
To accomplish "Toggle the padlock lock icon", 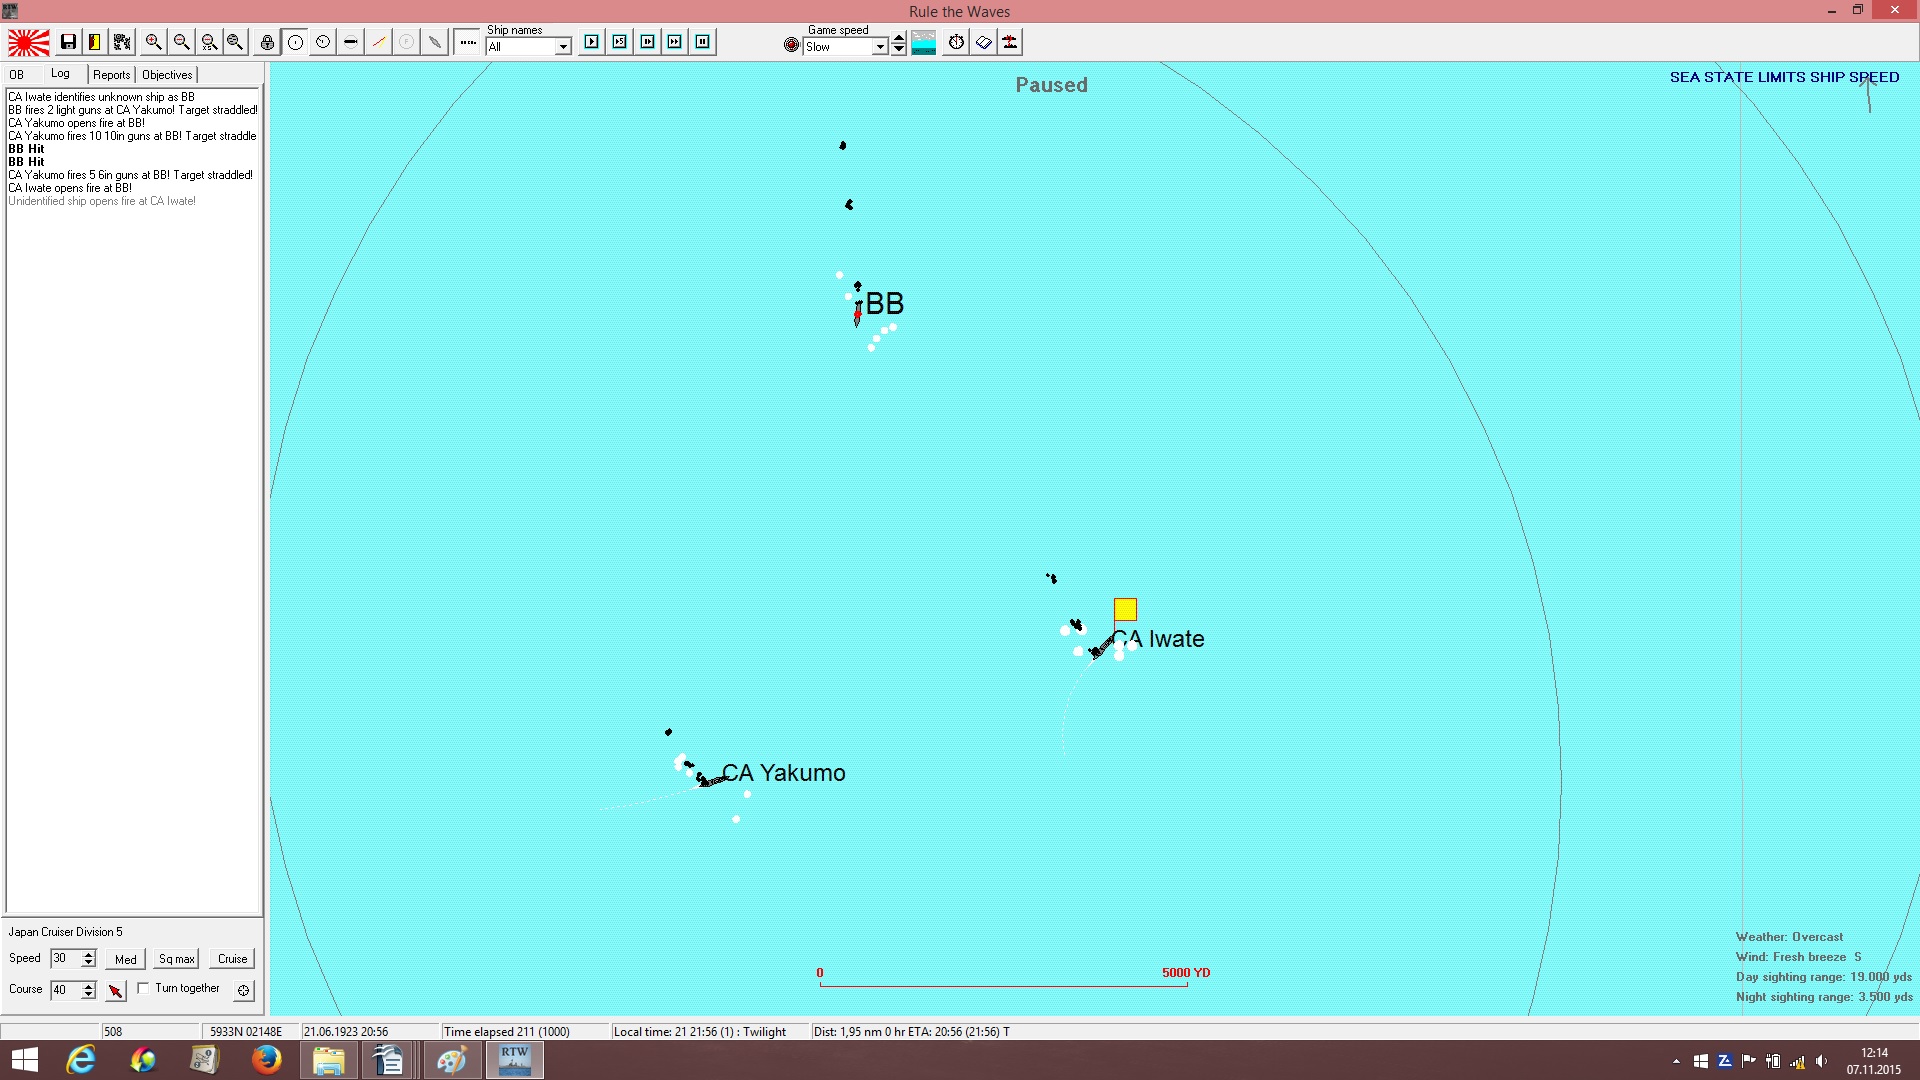I will 267,42.
